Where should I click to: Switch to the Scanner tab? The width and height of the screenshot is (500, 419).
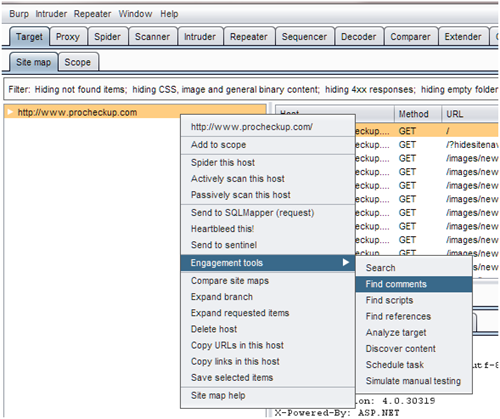(152, 37)
